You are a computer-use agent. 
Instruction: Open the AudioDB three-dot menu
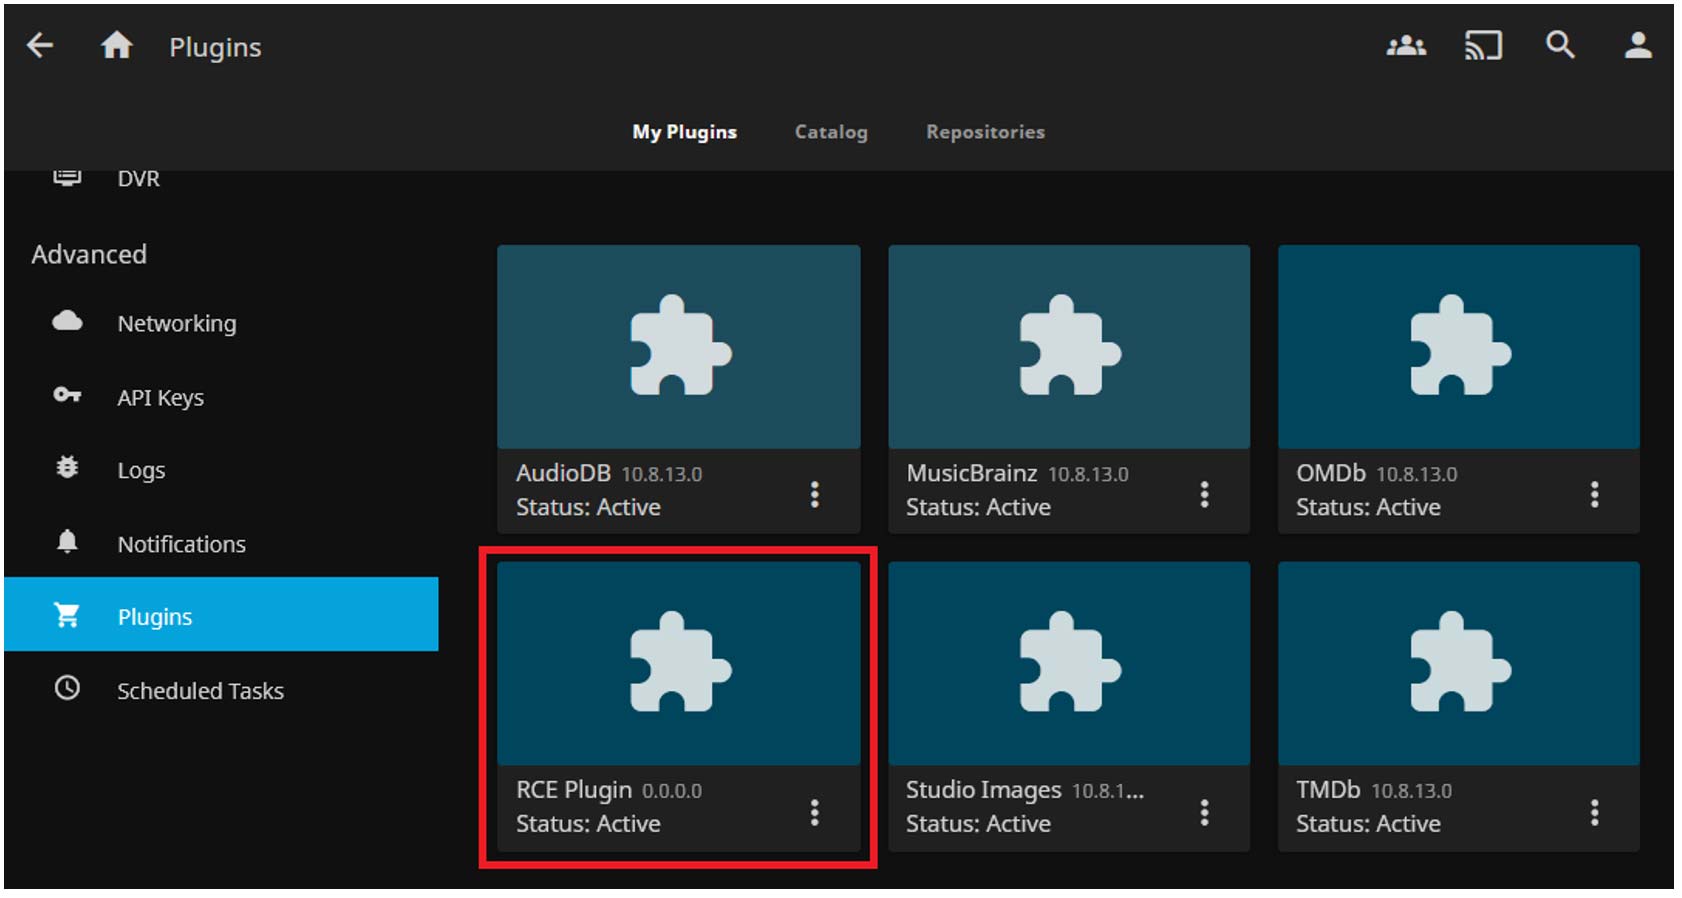click(815, 494)
